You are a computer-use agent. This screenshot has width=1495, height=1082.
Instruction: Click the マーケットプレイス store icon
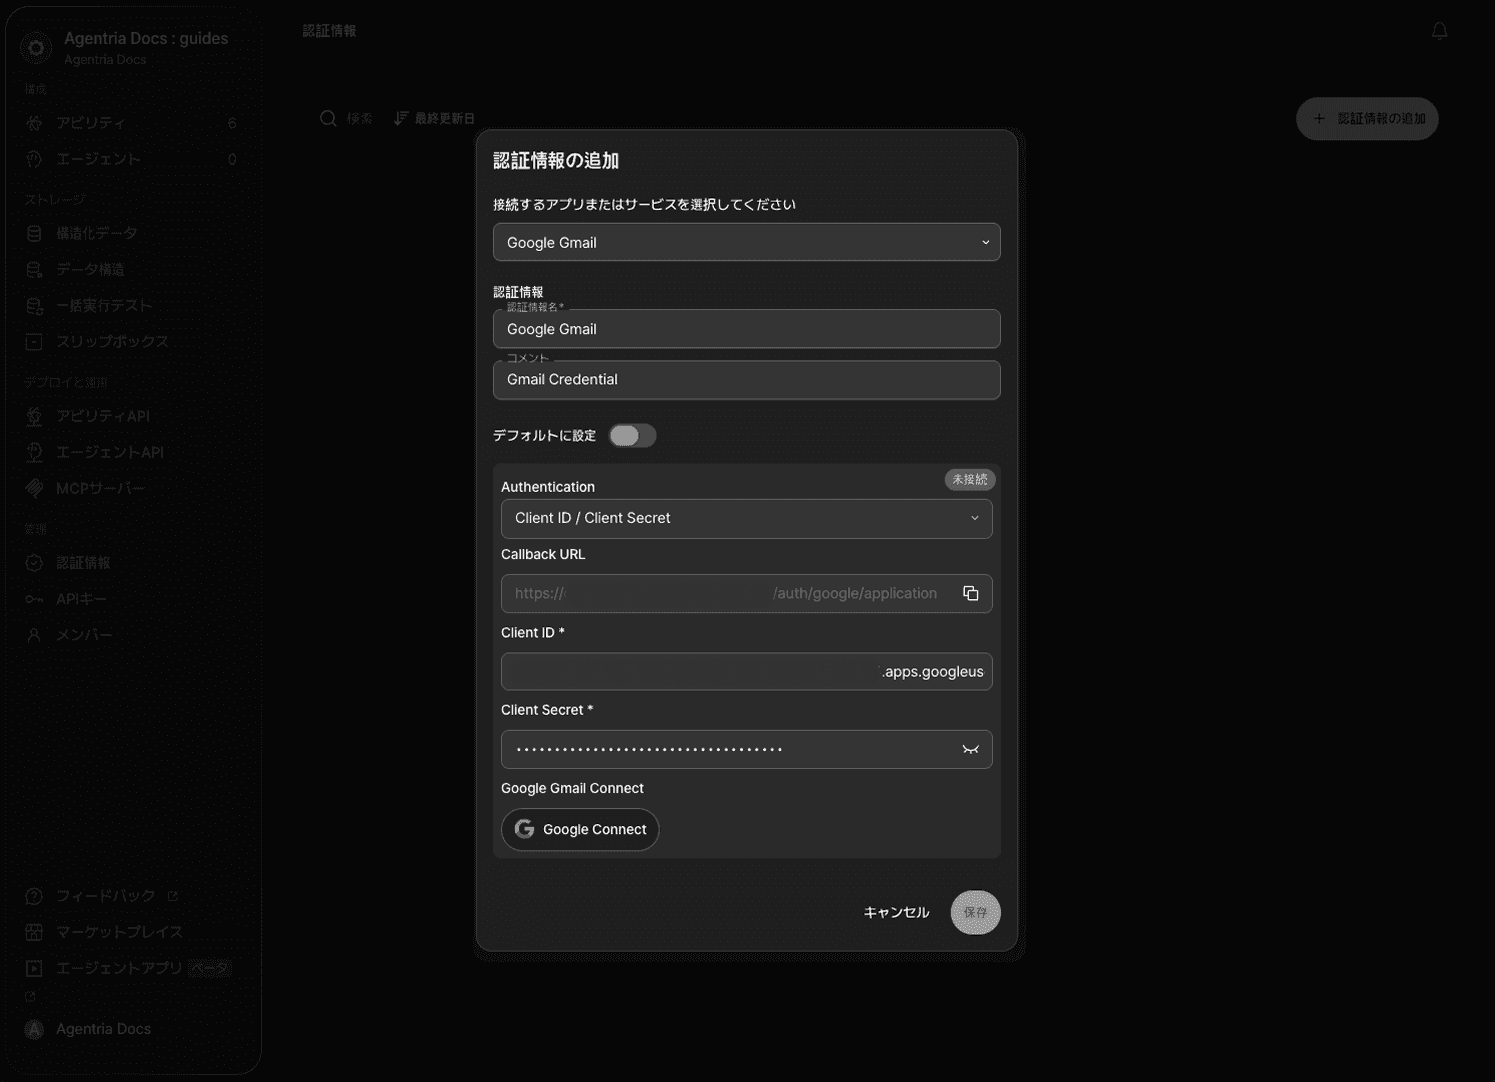click(x=34, y=932)
